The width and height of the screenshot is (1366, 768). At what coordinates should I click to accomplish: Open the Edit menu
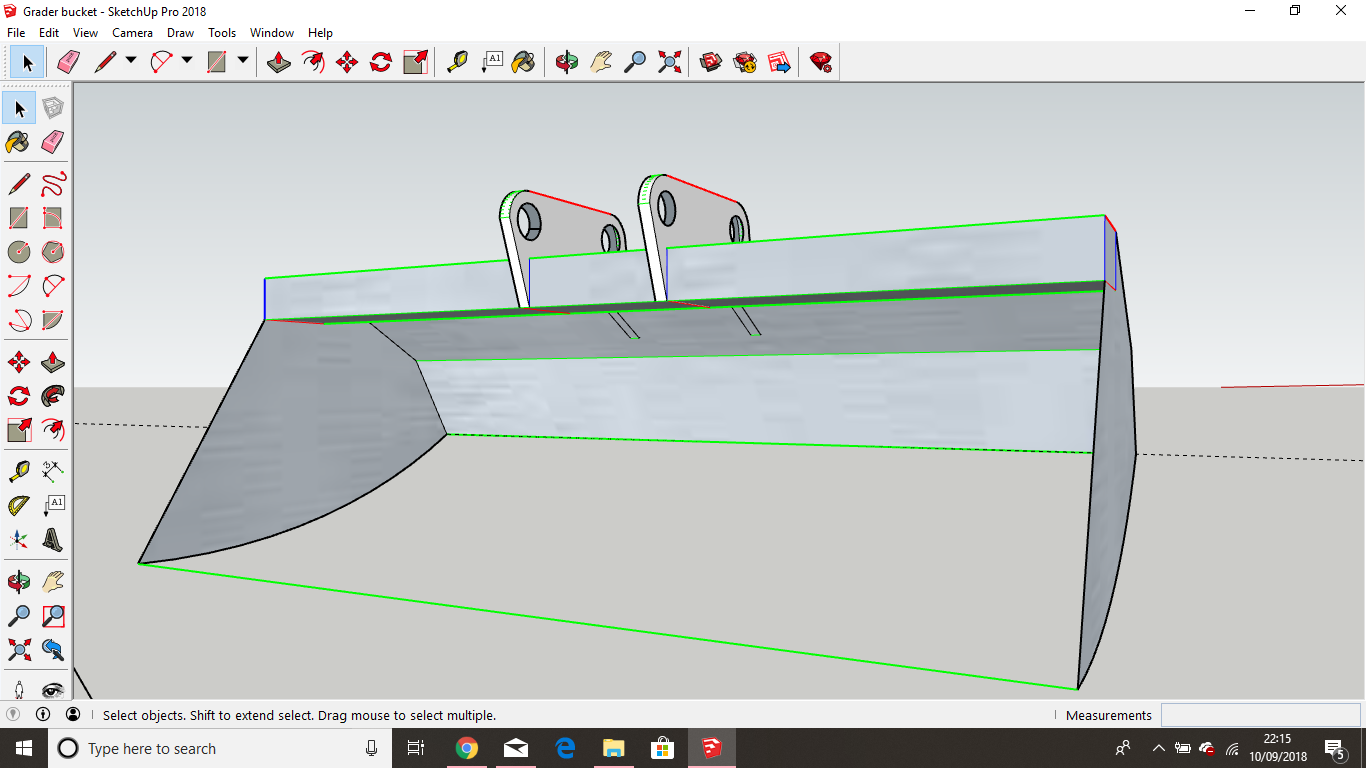(x=49, y=33)
